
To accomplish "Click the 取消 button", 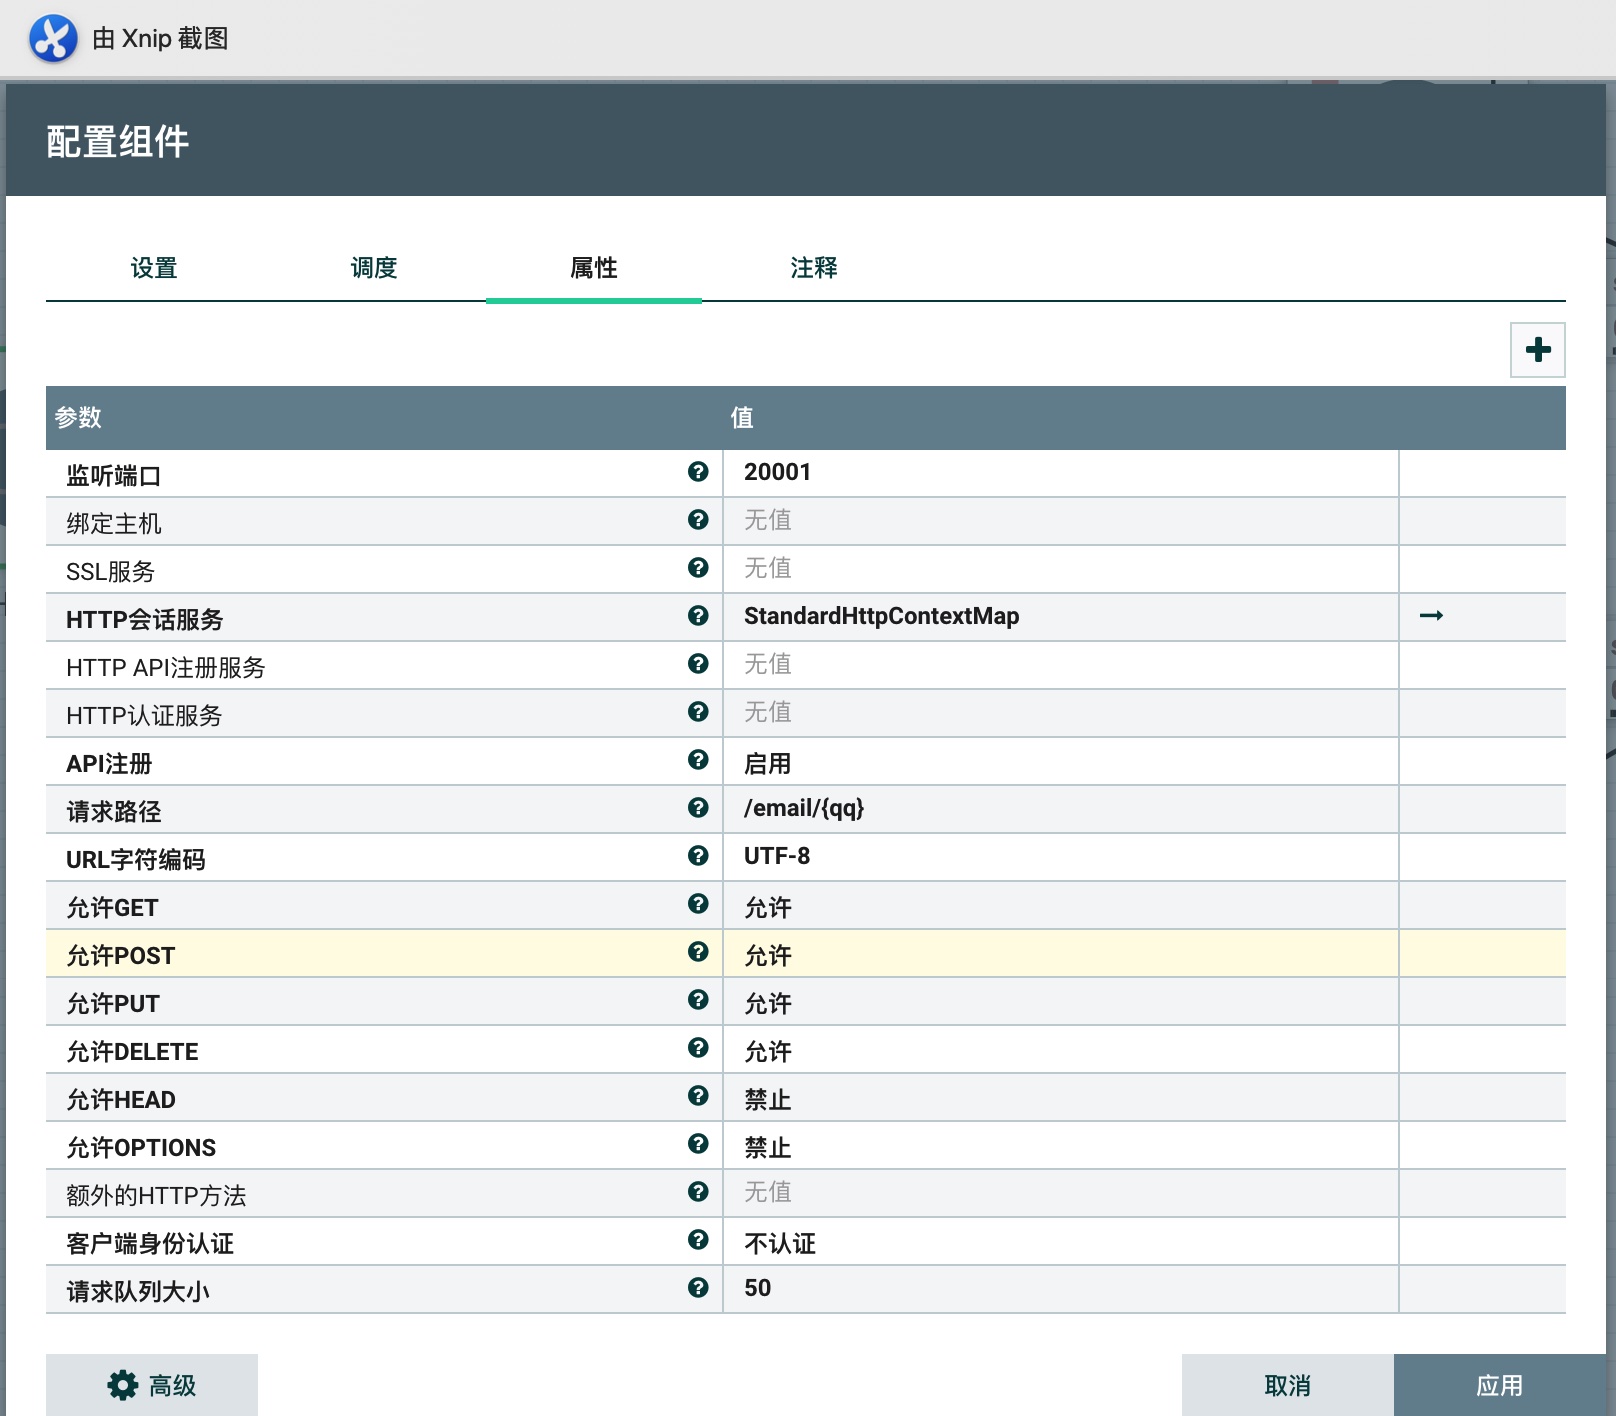I will [1287, 1385].
